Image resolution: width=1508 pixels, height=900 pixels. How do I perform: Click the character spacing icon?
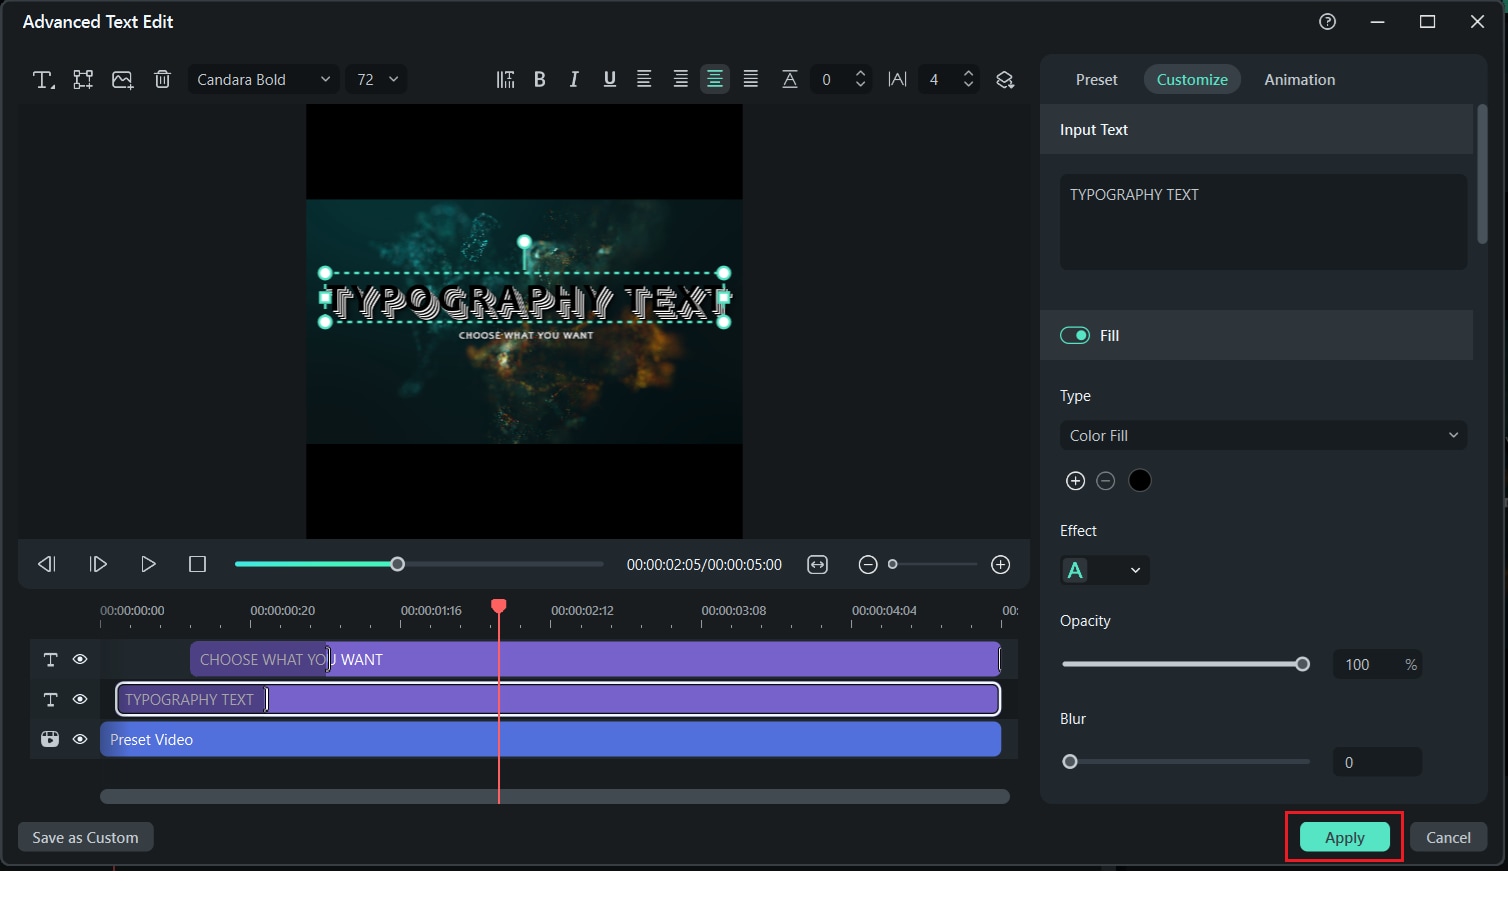(x=897, y=80)
